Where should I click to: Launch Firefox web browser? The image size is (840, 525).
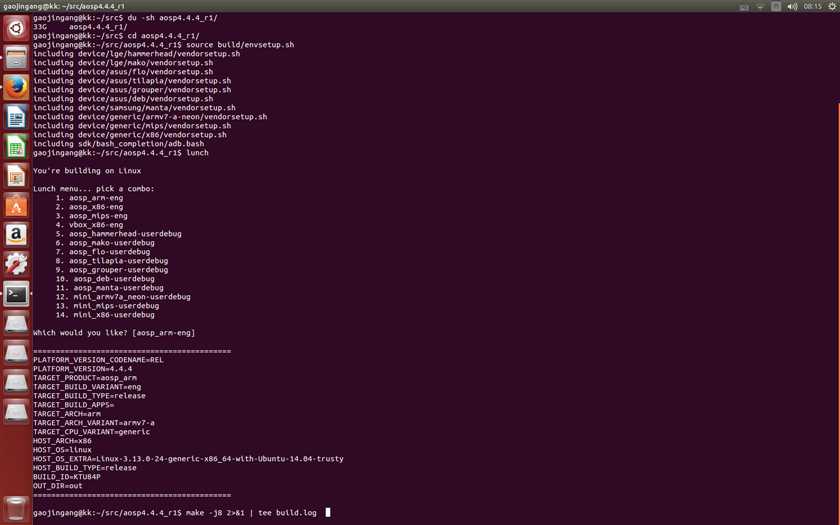tap(16, 87)
